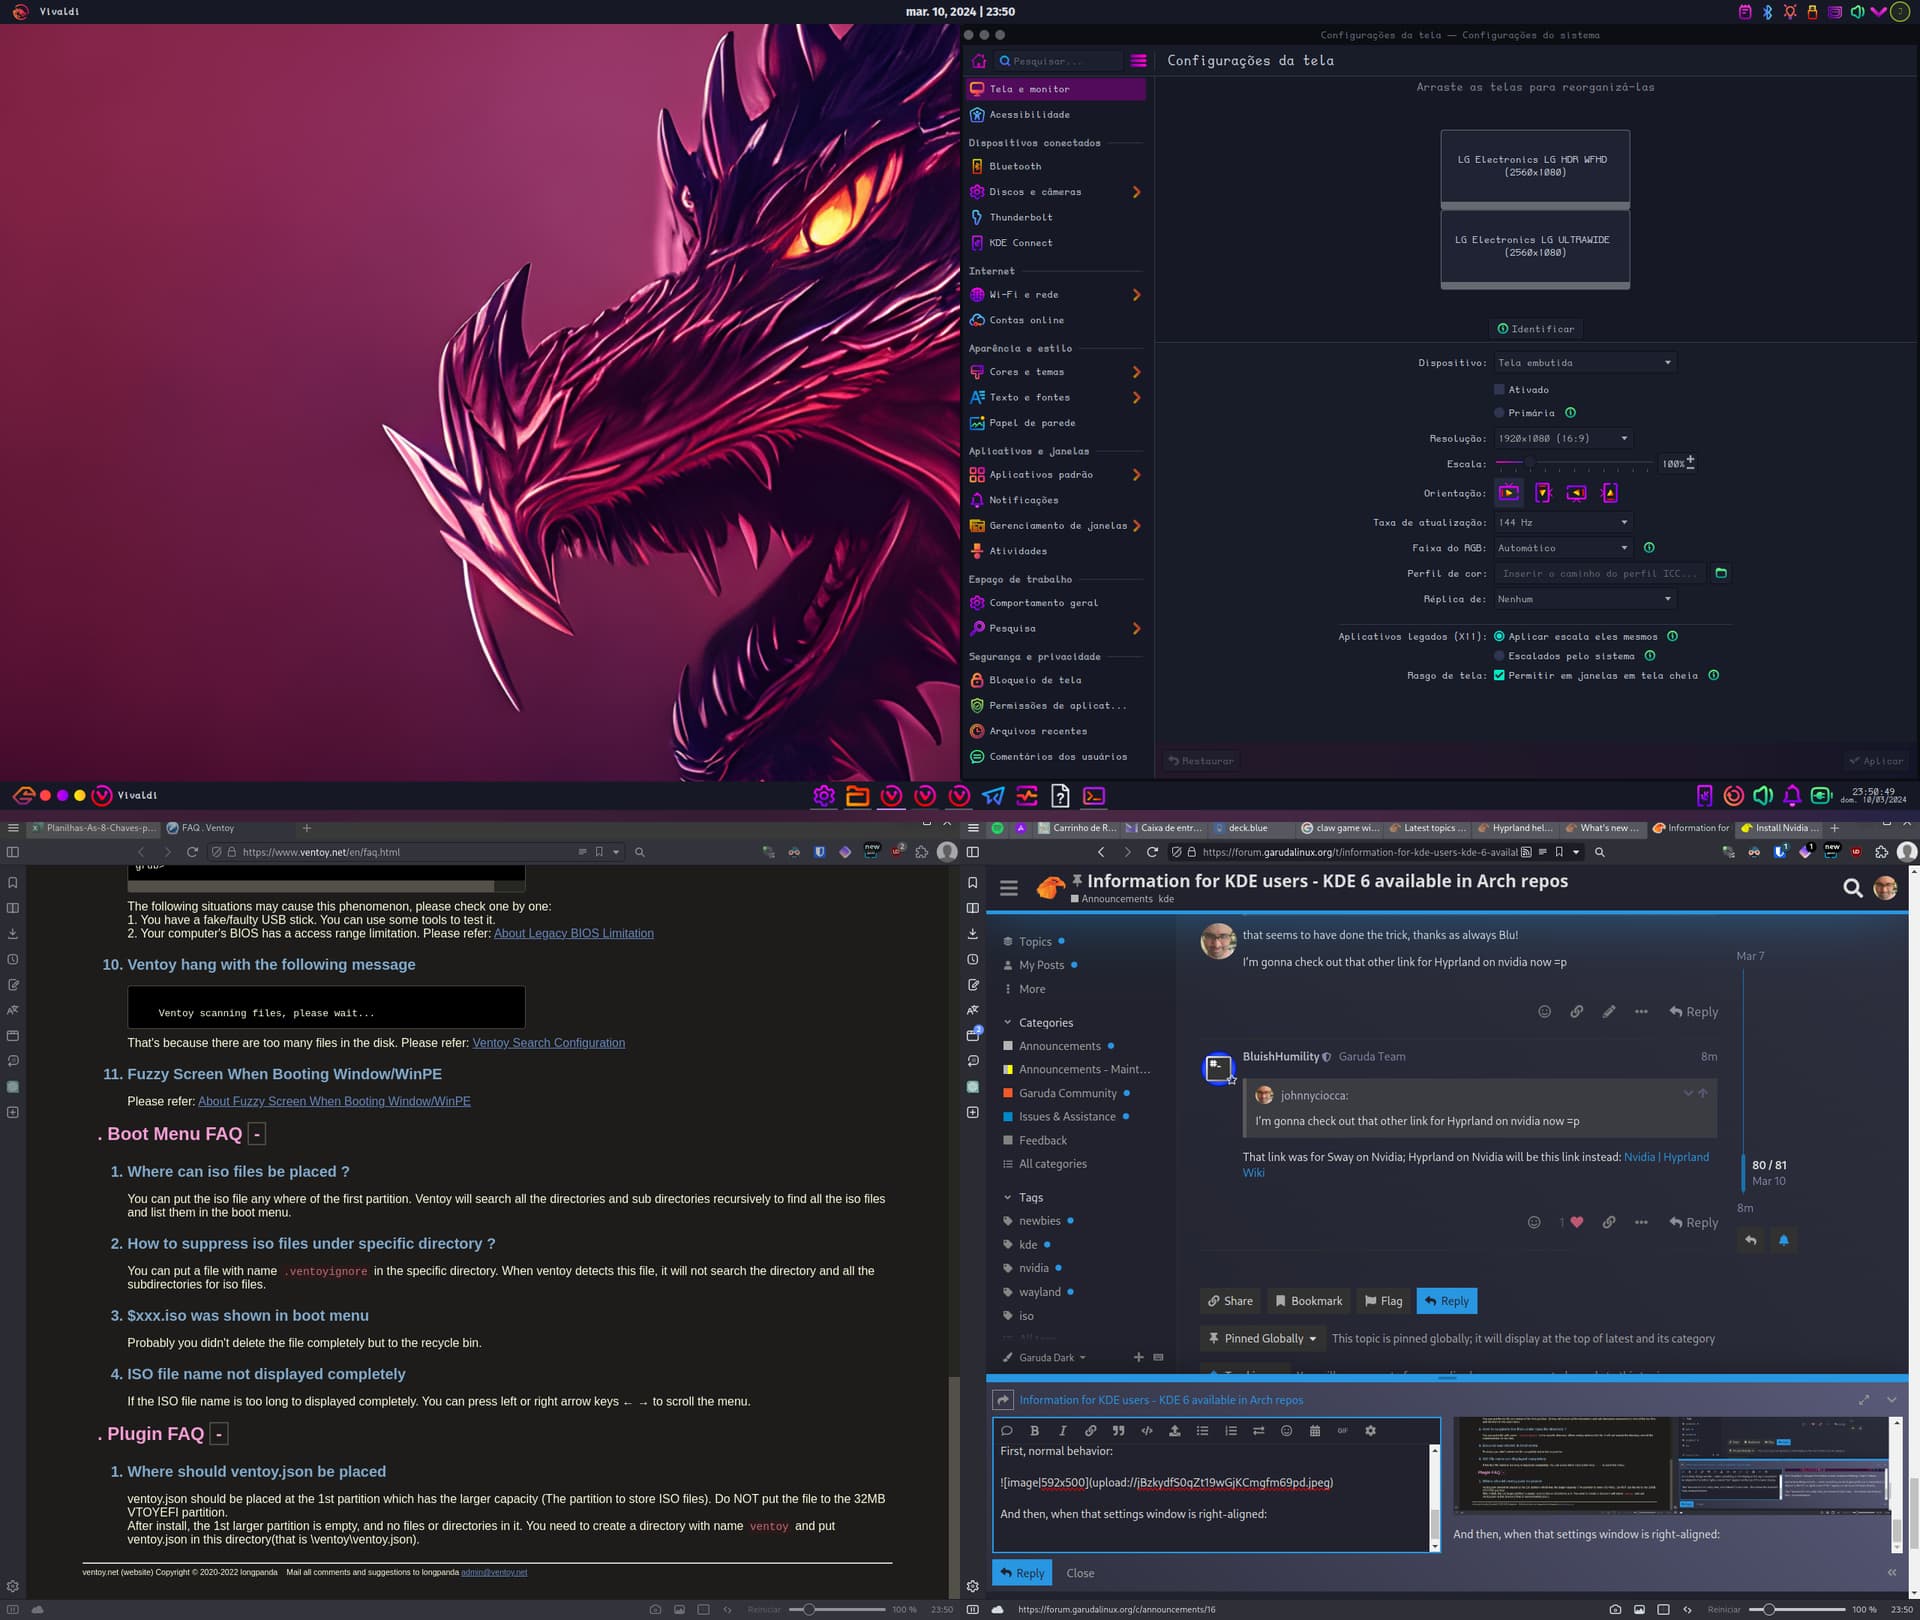The width and height of the screenshot is (1920, 1620).
Task: Reload the Ventoy FAQ page
Action: coord(192,852)
